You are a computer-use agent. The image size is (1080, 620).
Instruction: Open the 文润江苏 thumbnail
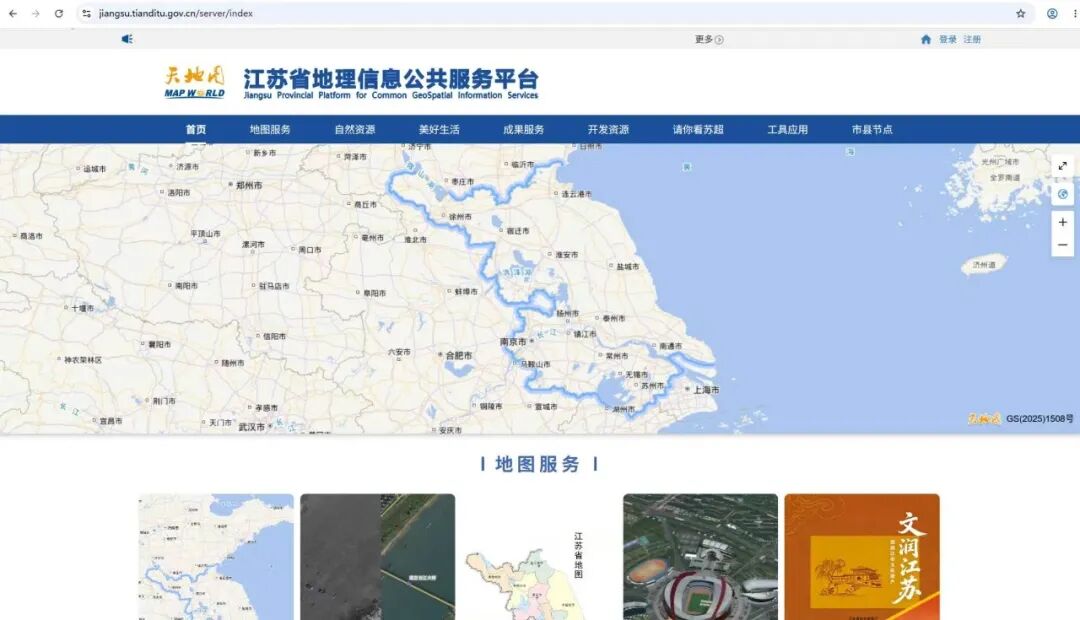[862, 557]
